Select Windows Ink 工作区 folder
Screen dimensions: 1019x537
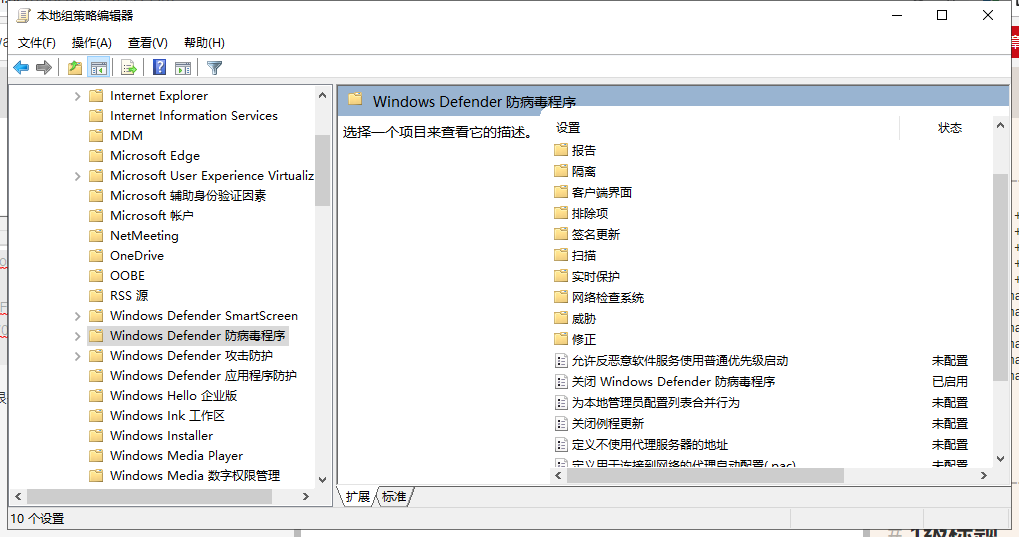(167, 415)
